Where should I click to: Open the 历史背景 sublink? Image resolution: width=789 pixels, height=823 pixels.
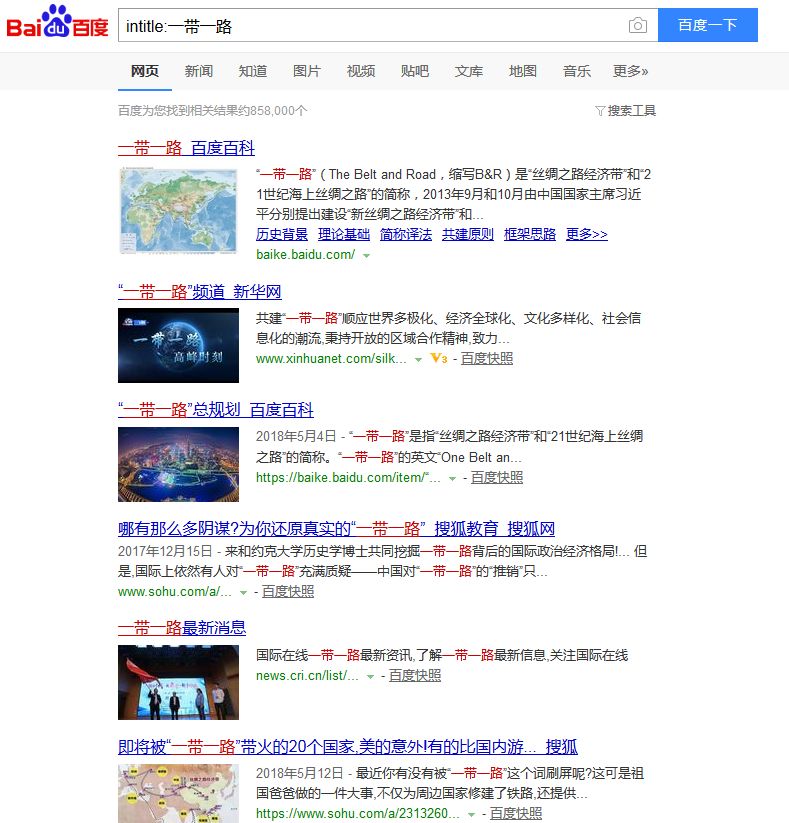[x=282, y=234]
